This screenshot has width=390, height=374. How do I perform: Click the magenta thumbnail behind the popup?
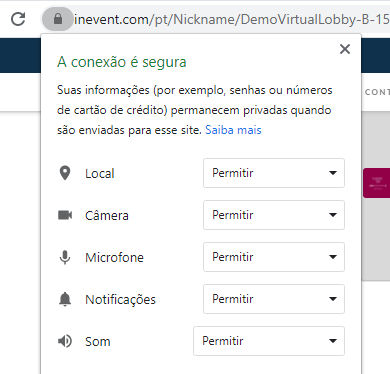tap(376, 183)
